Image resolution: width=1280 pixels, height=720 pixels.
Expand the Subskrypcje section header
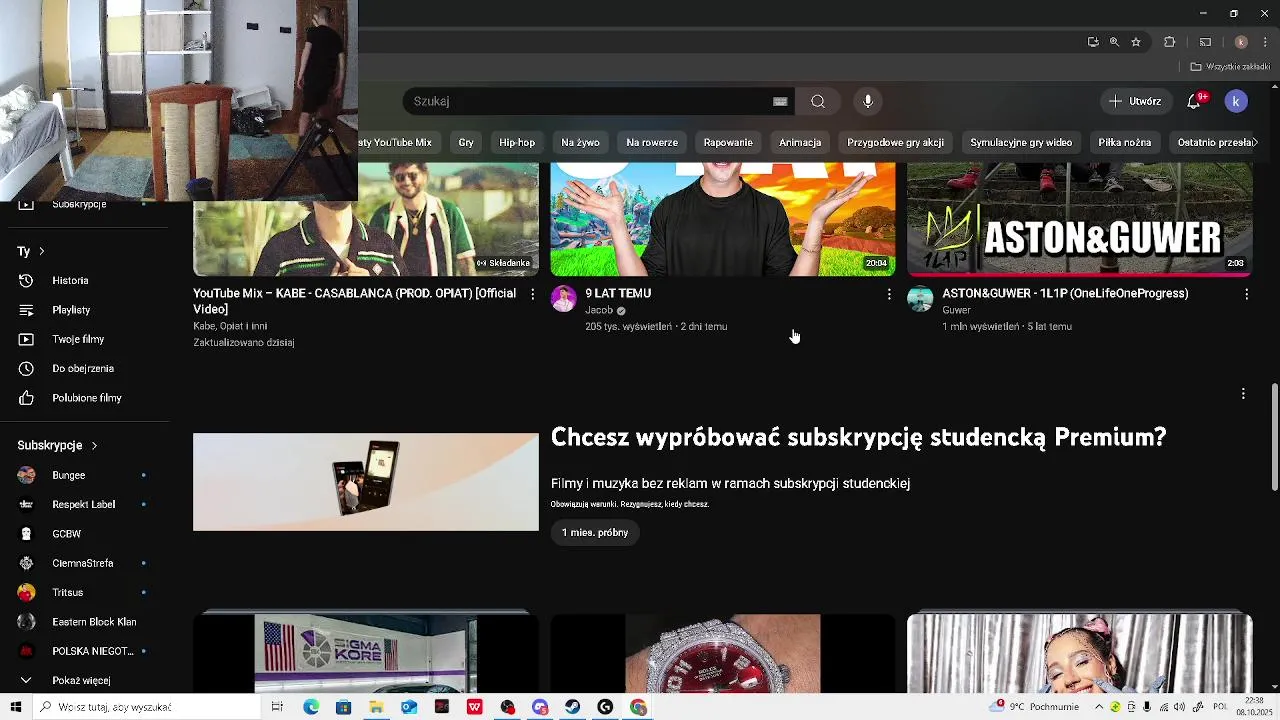57,445
